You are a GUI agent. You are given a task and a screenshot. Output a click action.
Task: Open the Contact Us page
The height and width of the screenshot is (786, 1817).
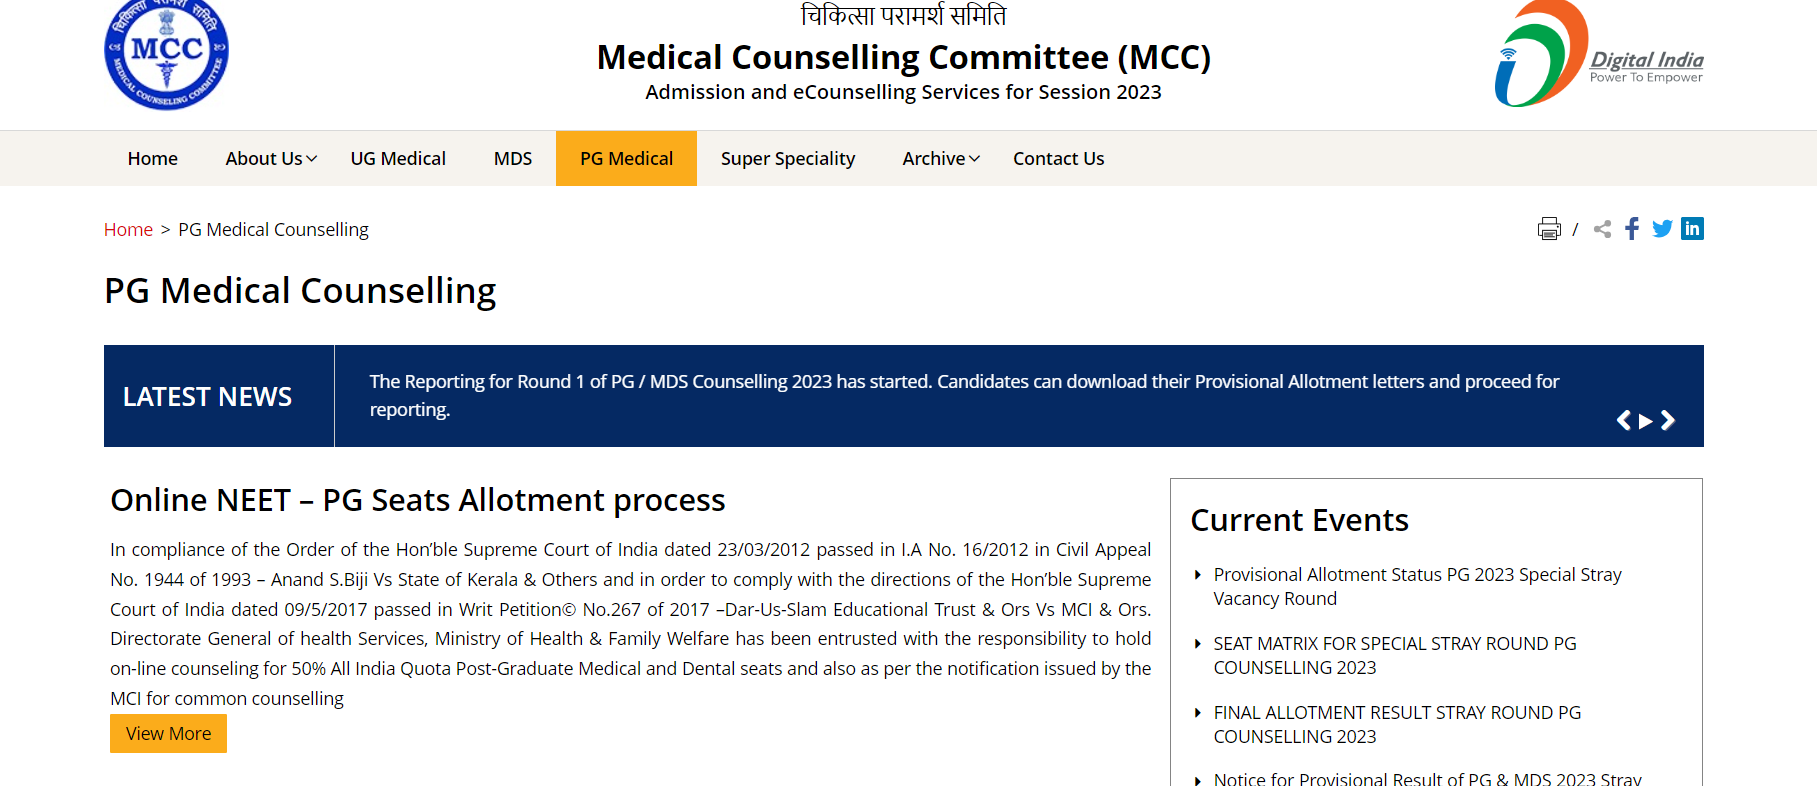tap(1058, 158)
